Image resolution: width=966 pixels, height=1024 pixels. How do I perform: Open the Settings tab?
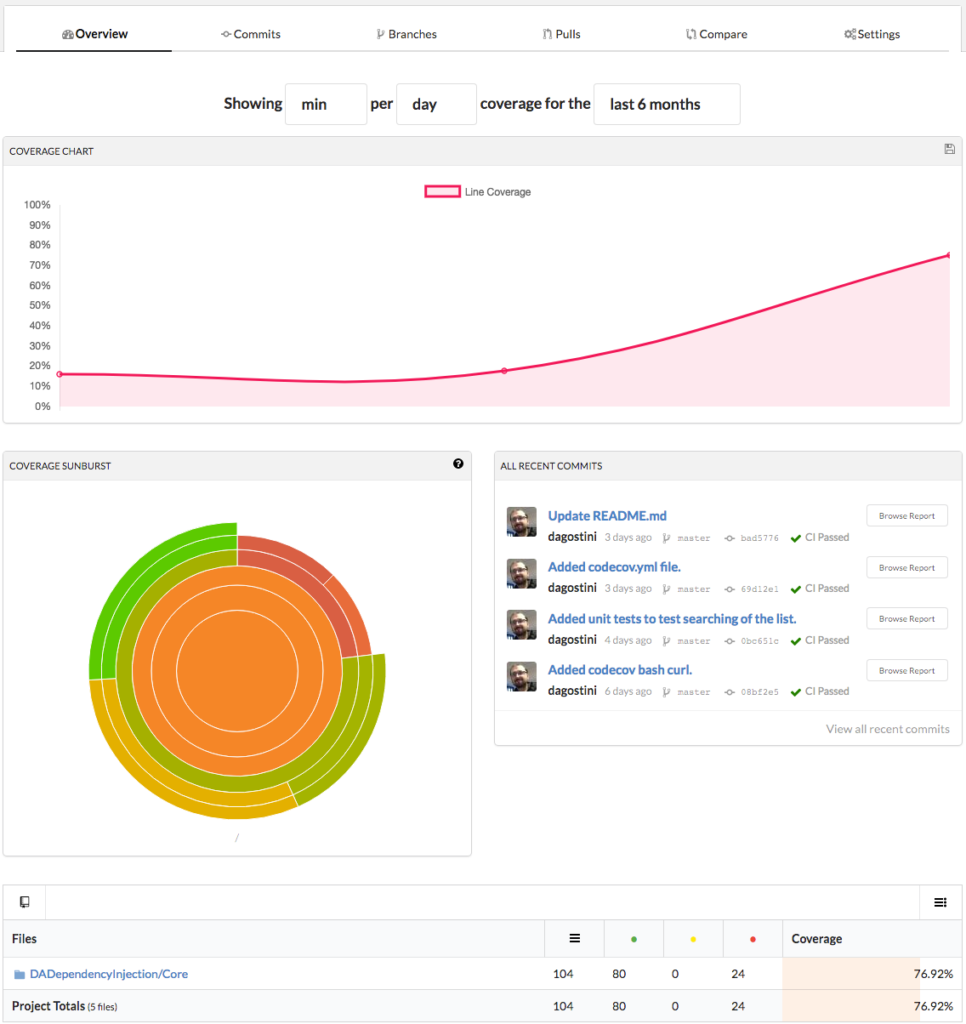872,34
